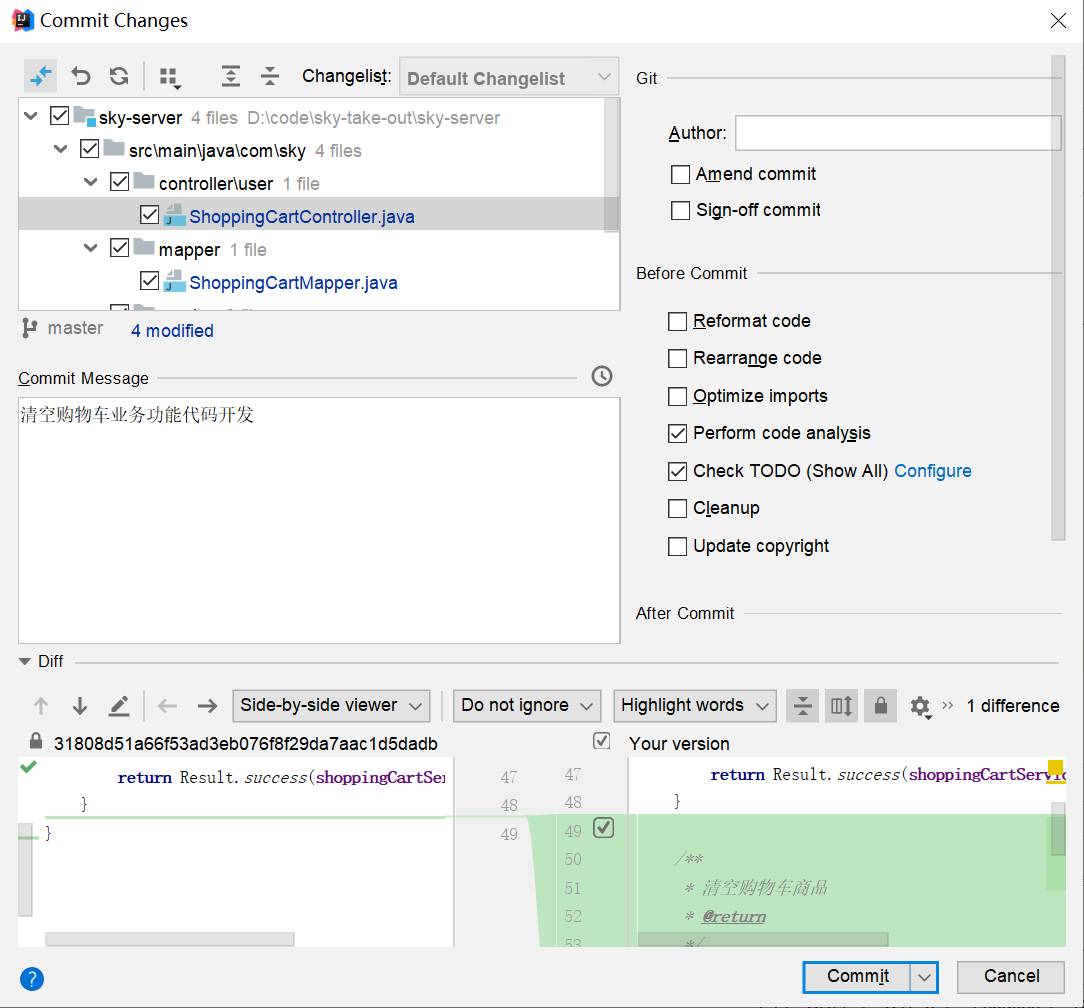The height and width of the screenshot is (1008, 1084).
Task: Open Diff settings gear icon
Action: pos(919,707)
